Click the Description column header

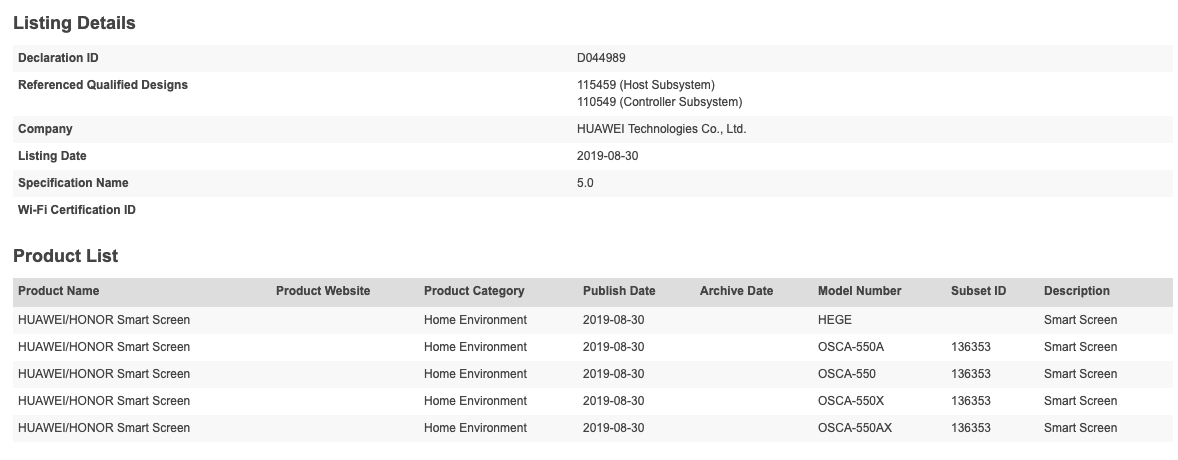pyautogui.click(x=1076, y=291)
